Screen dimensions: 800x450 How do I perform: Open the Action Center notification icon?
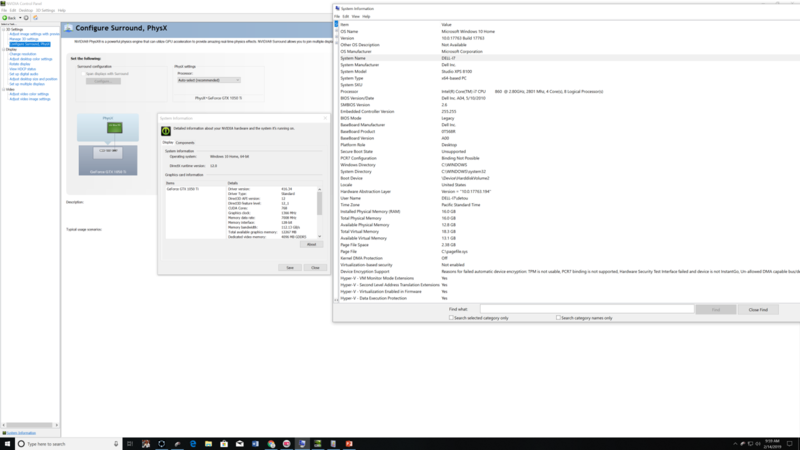790,444
